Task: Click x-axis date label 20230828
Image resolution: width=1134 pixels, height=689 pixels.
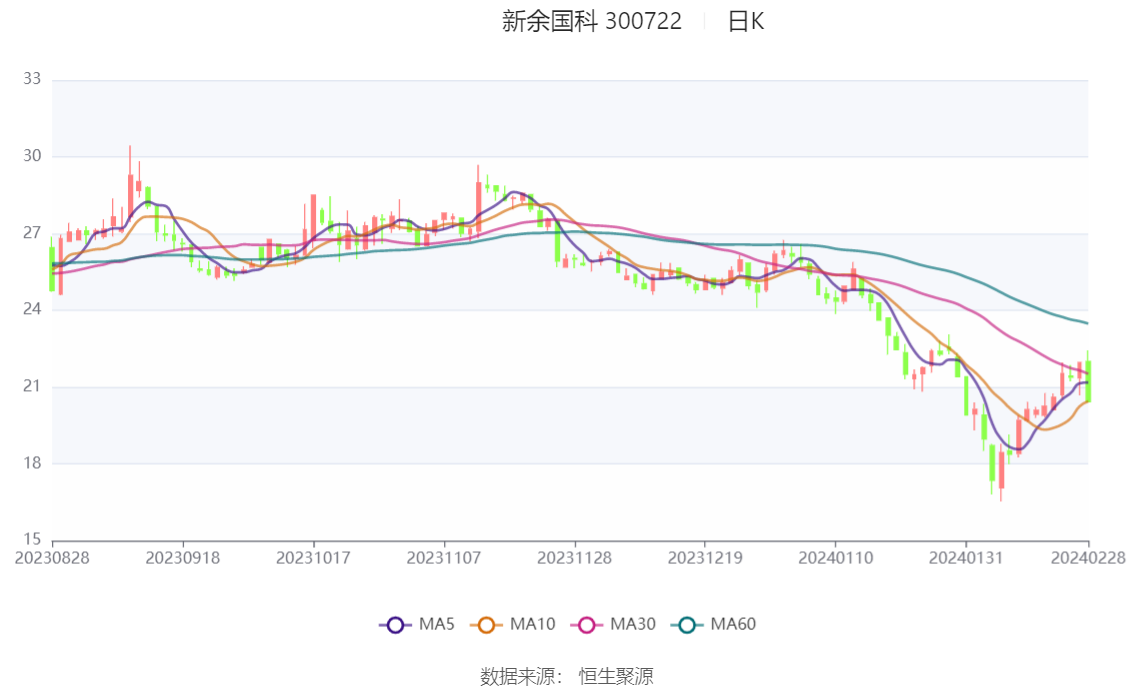Action: pyautogui.click(x=52, y=558)
